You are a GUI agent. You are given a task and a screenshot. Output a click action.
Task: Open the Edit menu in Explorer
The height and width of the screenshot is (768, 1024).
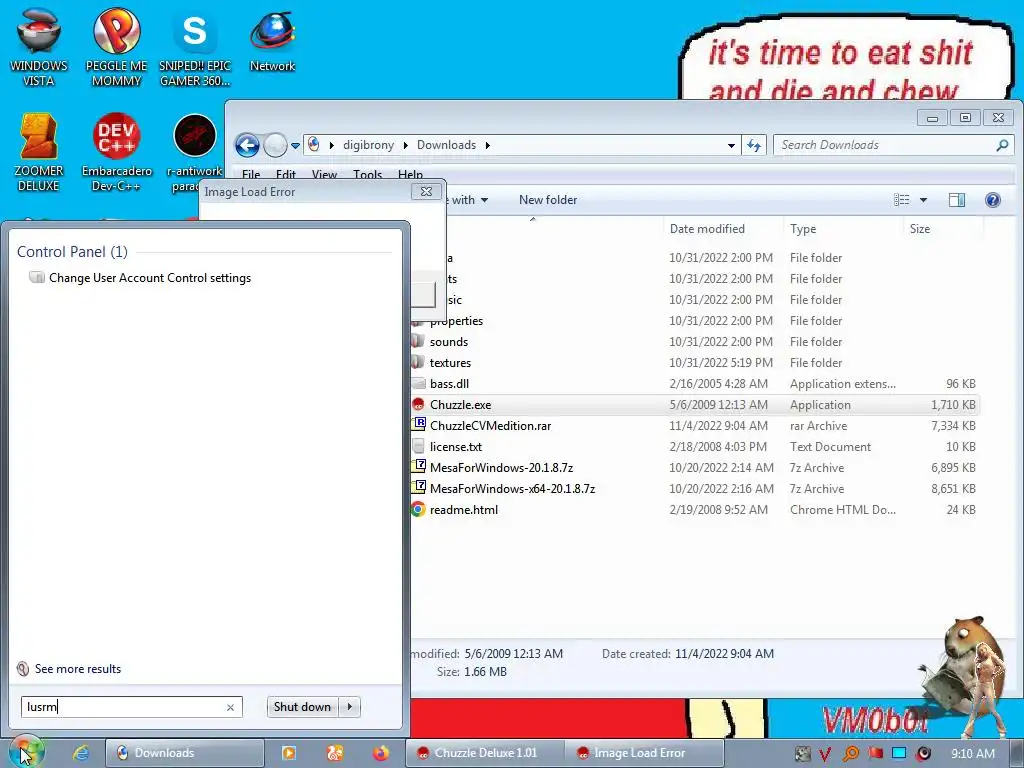(x=285, y=174)
